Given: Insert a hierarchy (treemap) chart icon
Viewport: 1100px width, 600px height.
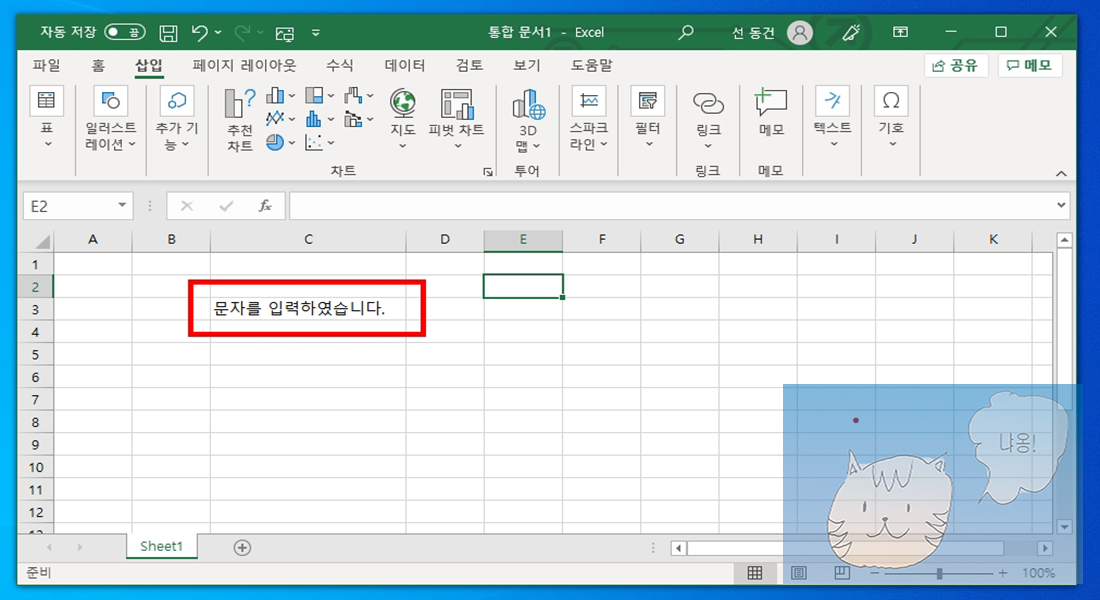Looking at the screenshot, I should 314,95.
